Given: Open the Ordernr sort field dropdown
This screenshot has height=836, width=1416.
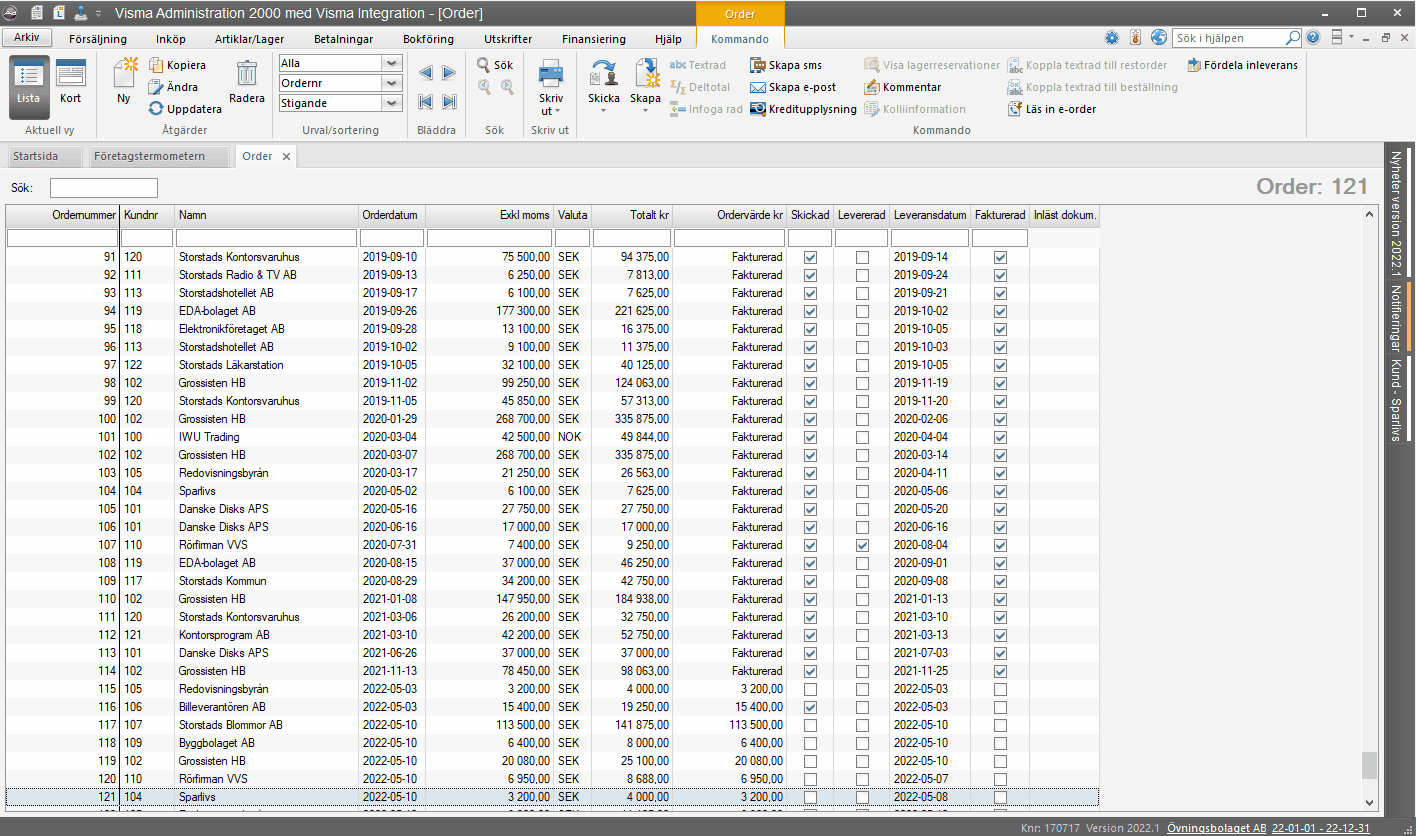Looking at the screenshot, I should point(393,83).
